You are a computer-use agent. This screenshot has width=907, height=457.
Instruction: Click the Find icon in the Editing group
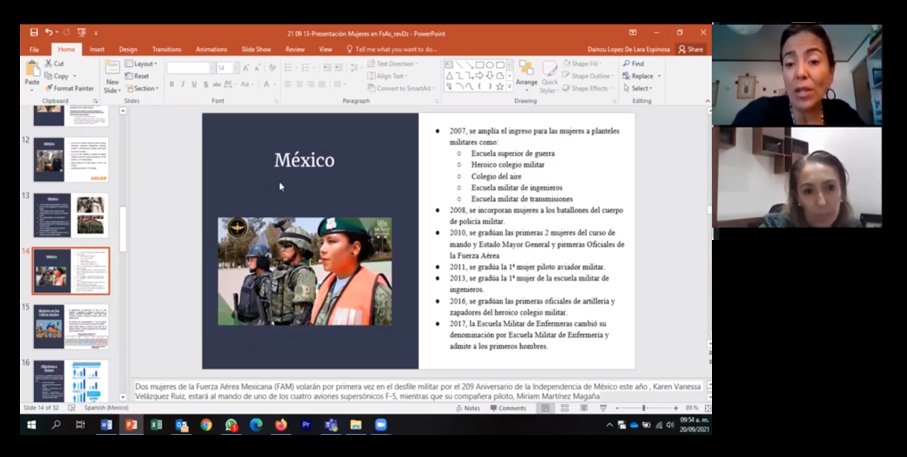(626, 64)
